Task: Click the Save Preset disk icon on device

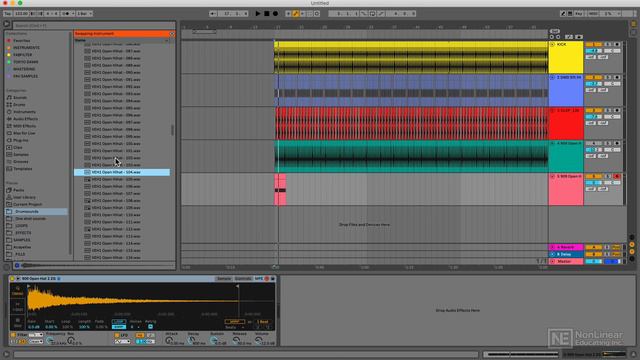Action: tap(273, 279)
